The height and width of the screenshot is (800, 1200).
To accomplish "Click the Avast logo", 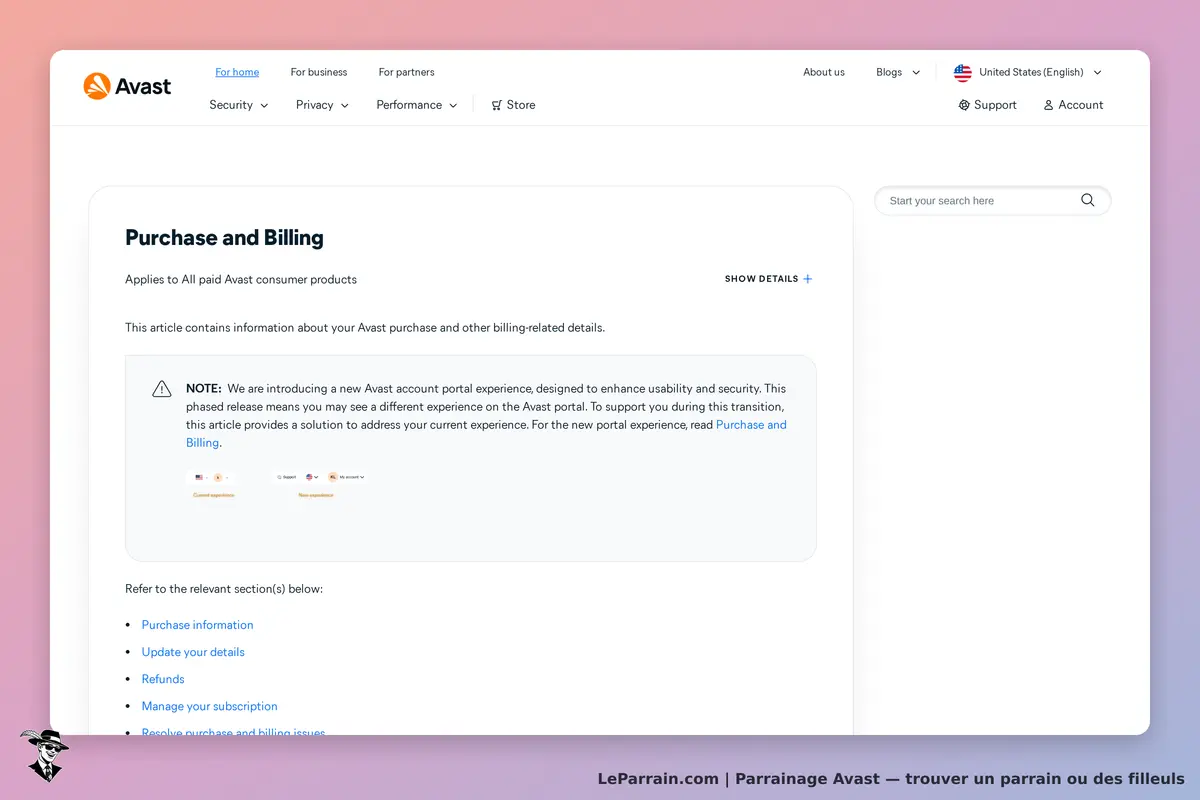I will pos(127,86).
